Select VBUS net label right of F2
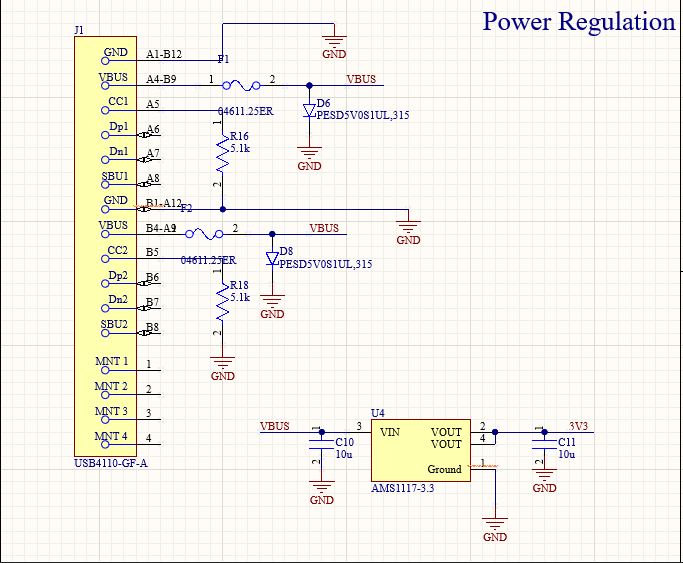Screen dimensions: 683x563 [324, 228]
